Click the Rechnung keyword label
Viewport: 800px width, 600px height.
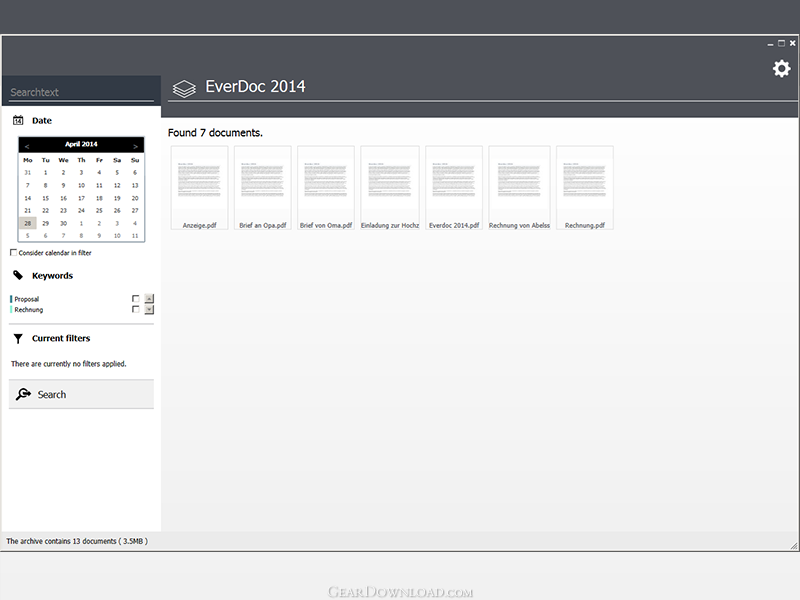click(x=29, y=310)
